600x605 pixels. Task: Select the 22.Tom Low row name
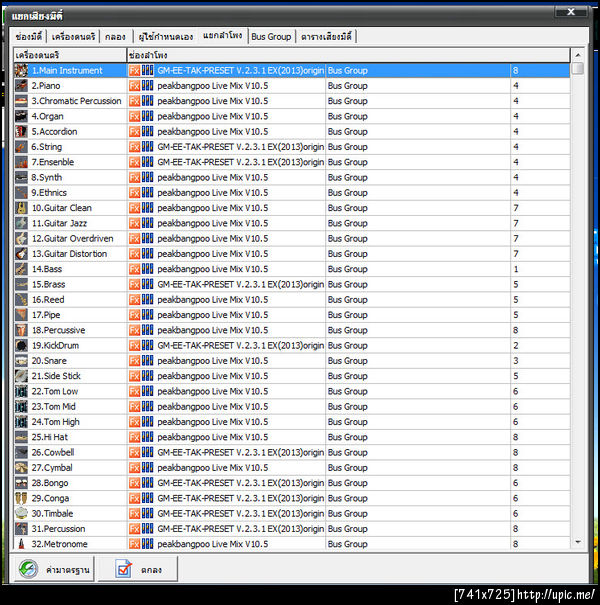(55, 391)
